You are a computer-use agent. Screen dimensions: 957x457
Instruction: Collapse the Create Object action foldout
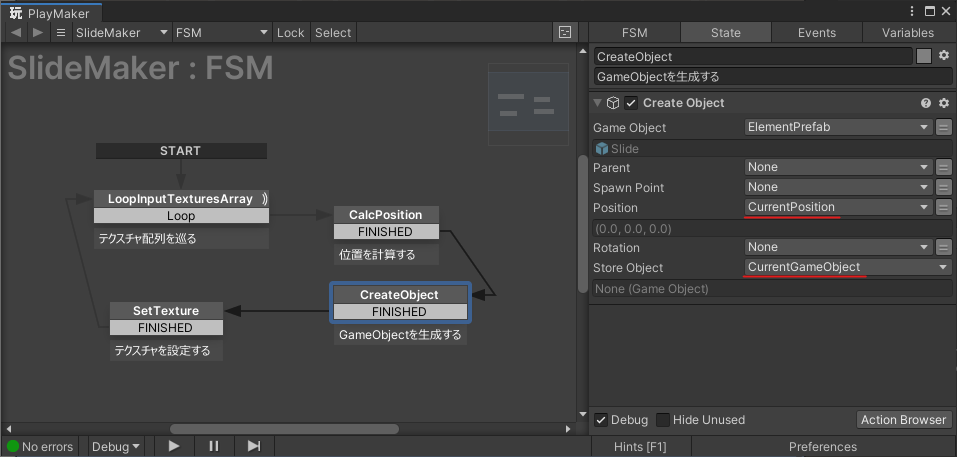(x=598, y=103)
